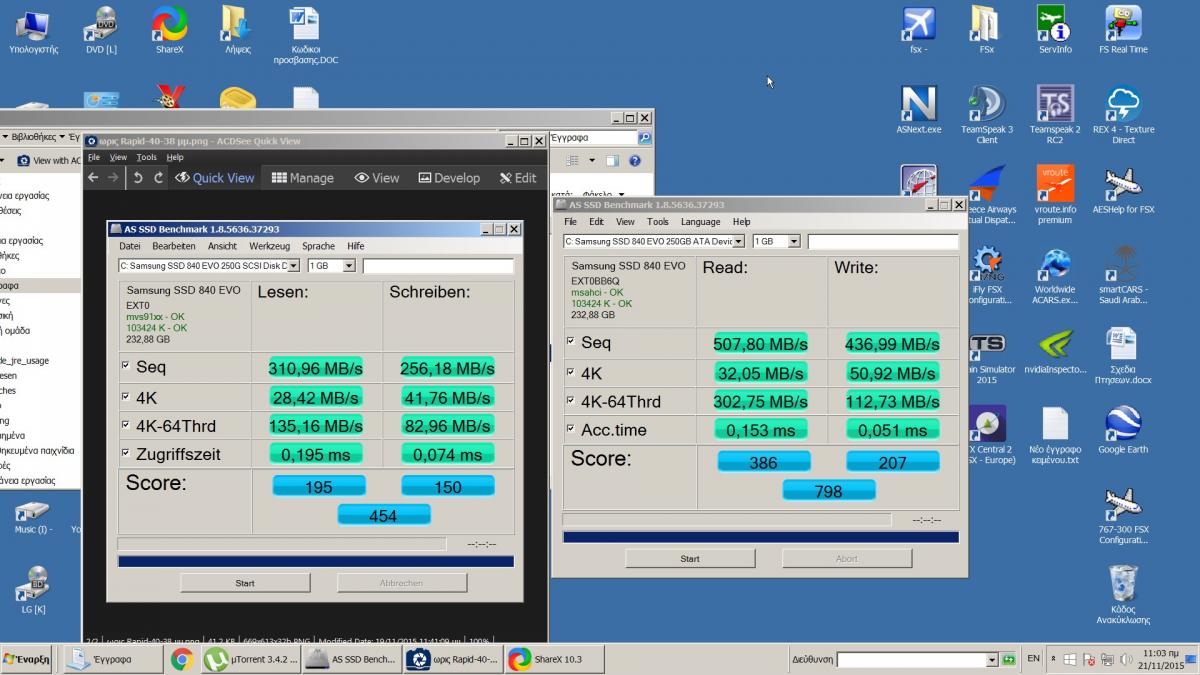This screenshot has height=675, width=1200.
Task: Launch FS Real Time shortcut
Action: 1123,29
